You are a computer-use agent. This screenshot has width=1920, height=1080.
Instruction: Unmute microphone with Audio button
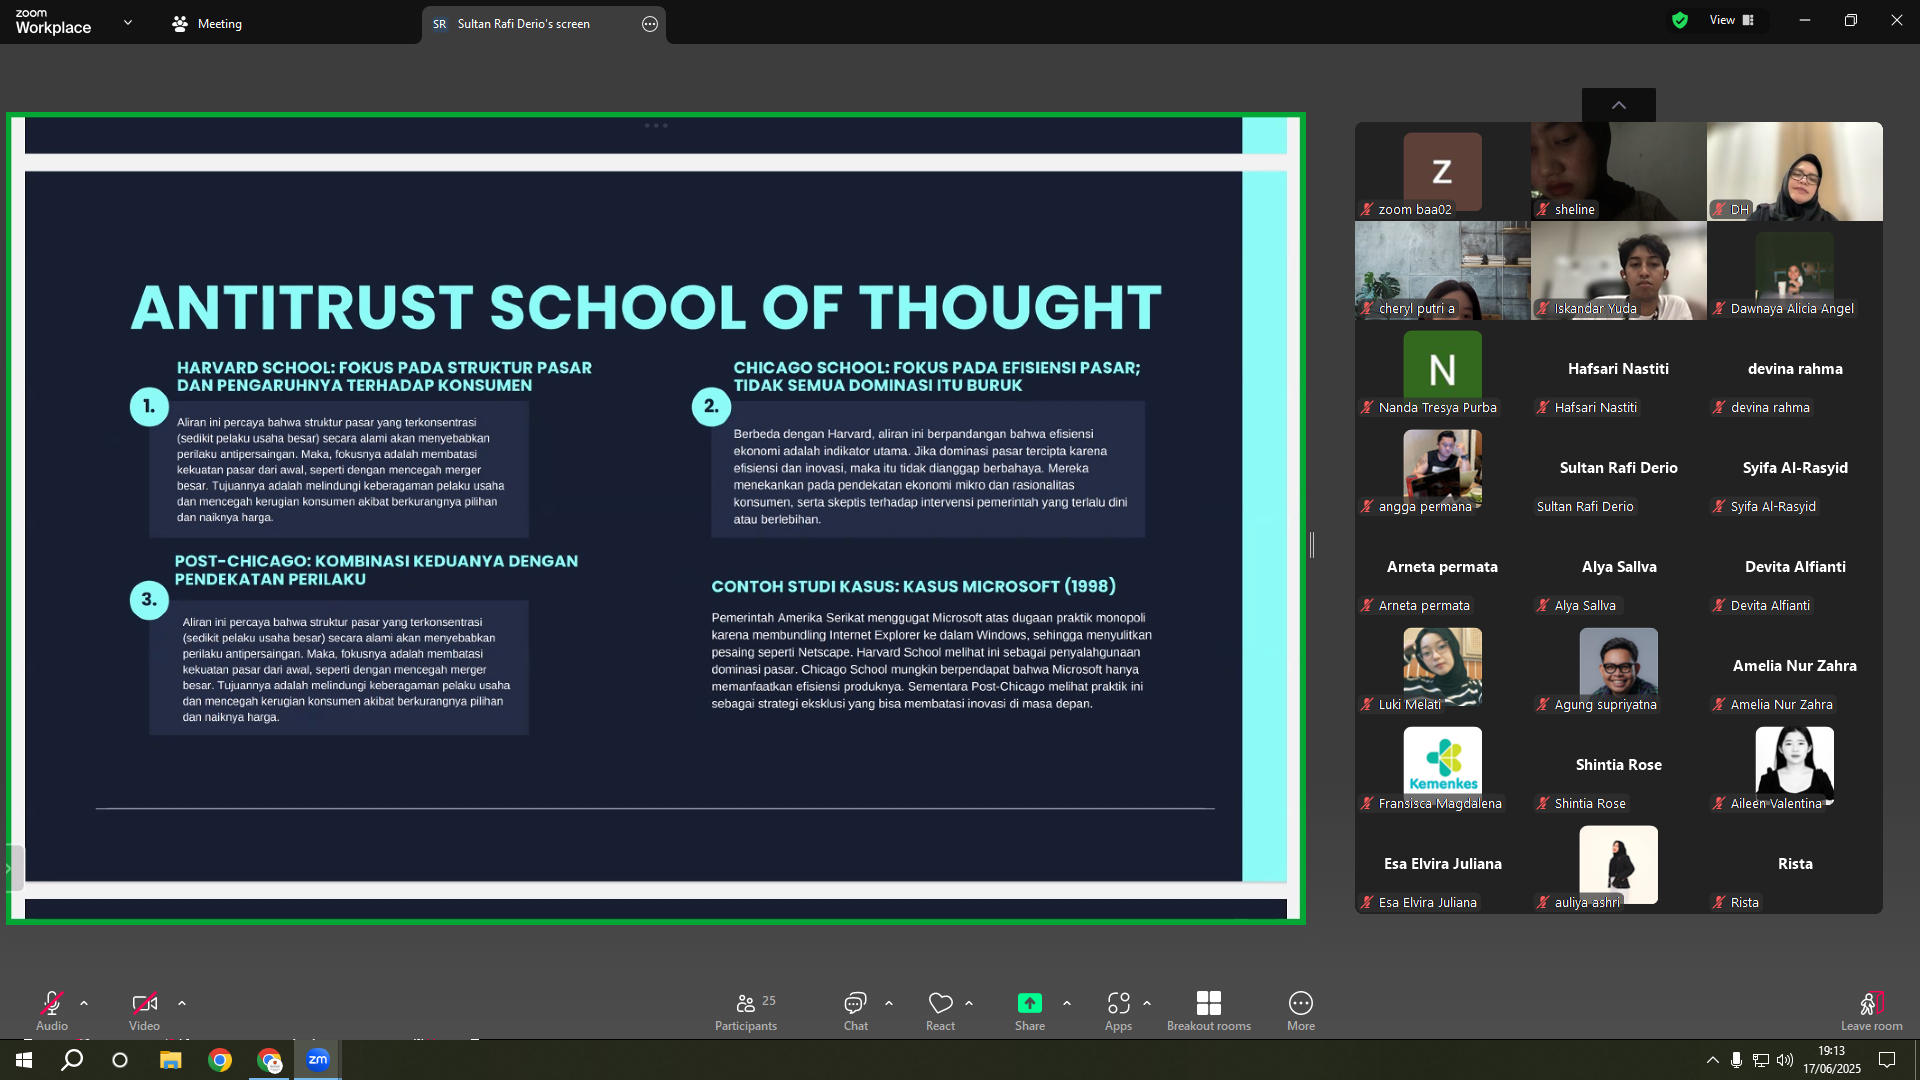click(52, 1010)
